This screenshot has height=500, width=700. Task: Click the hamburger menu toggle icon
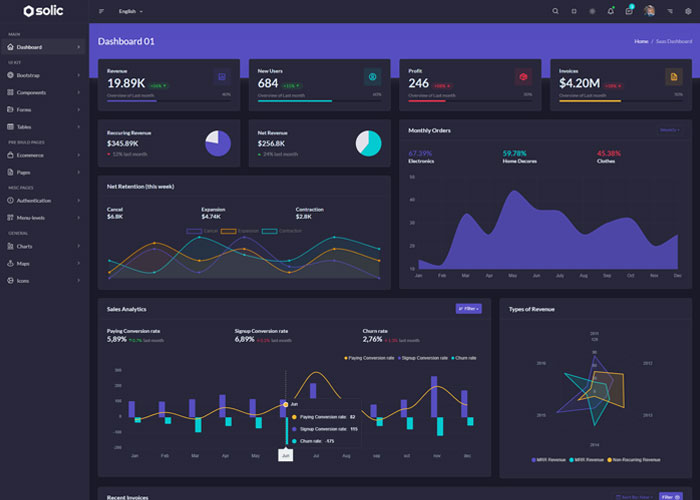click(x=101, y=11)
